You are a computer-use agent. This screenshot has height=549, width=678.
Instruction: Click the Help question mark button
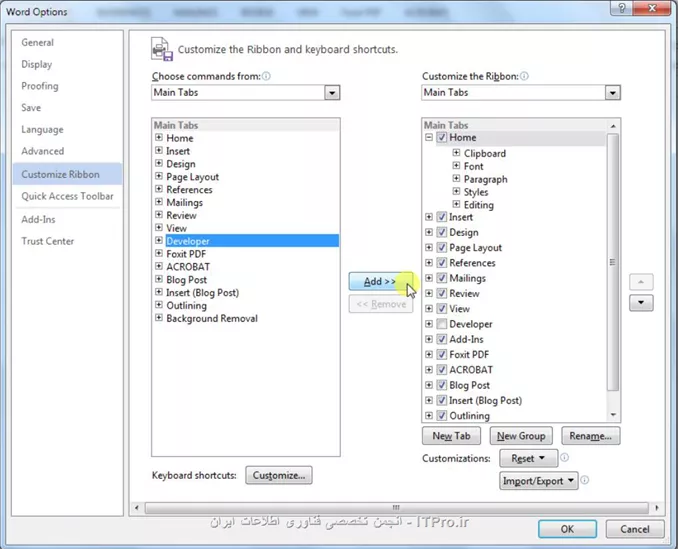[622, 8]
